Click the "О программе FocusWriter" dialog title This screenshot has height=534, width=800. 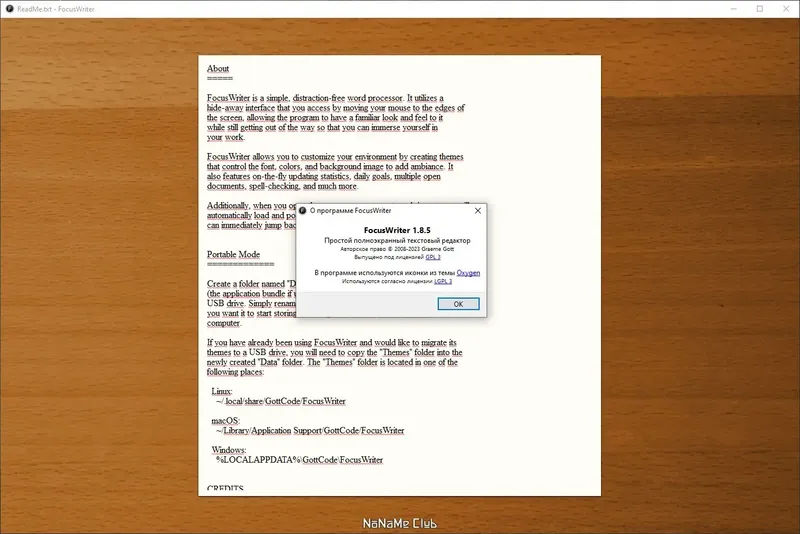tap(351, 211)
